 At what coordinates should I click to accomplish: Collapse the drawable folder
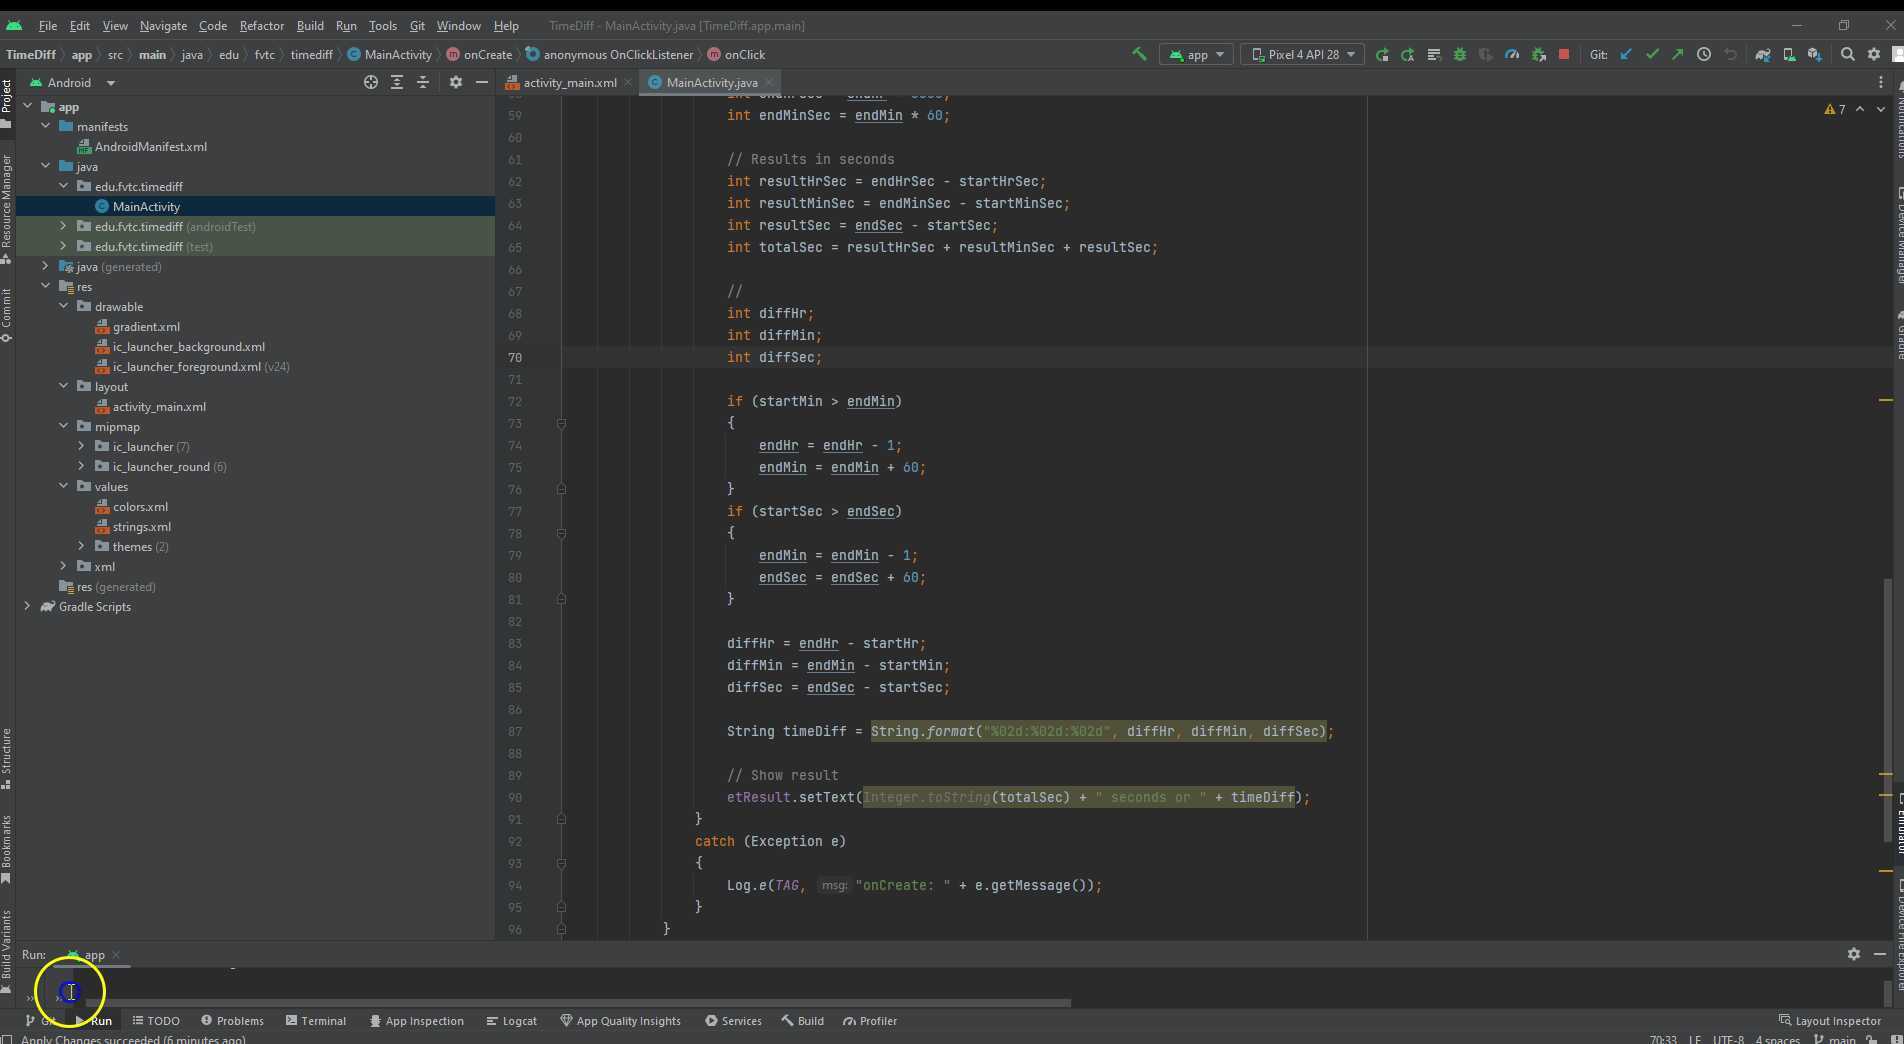(x=64, y=307)
